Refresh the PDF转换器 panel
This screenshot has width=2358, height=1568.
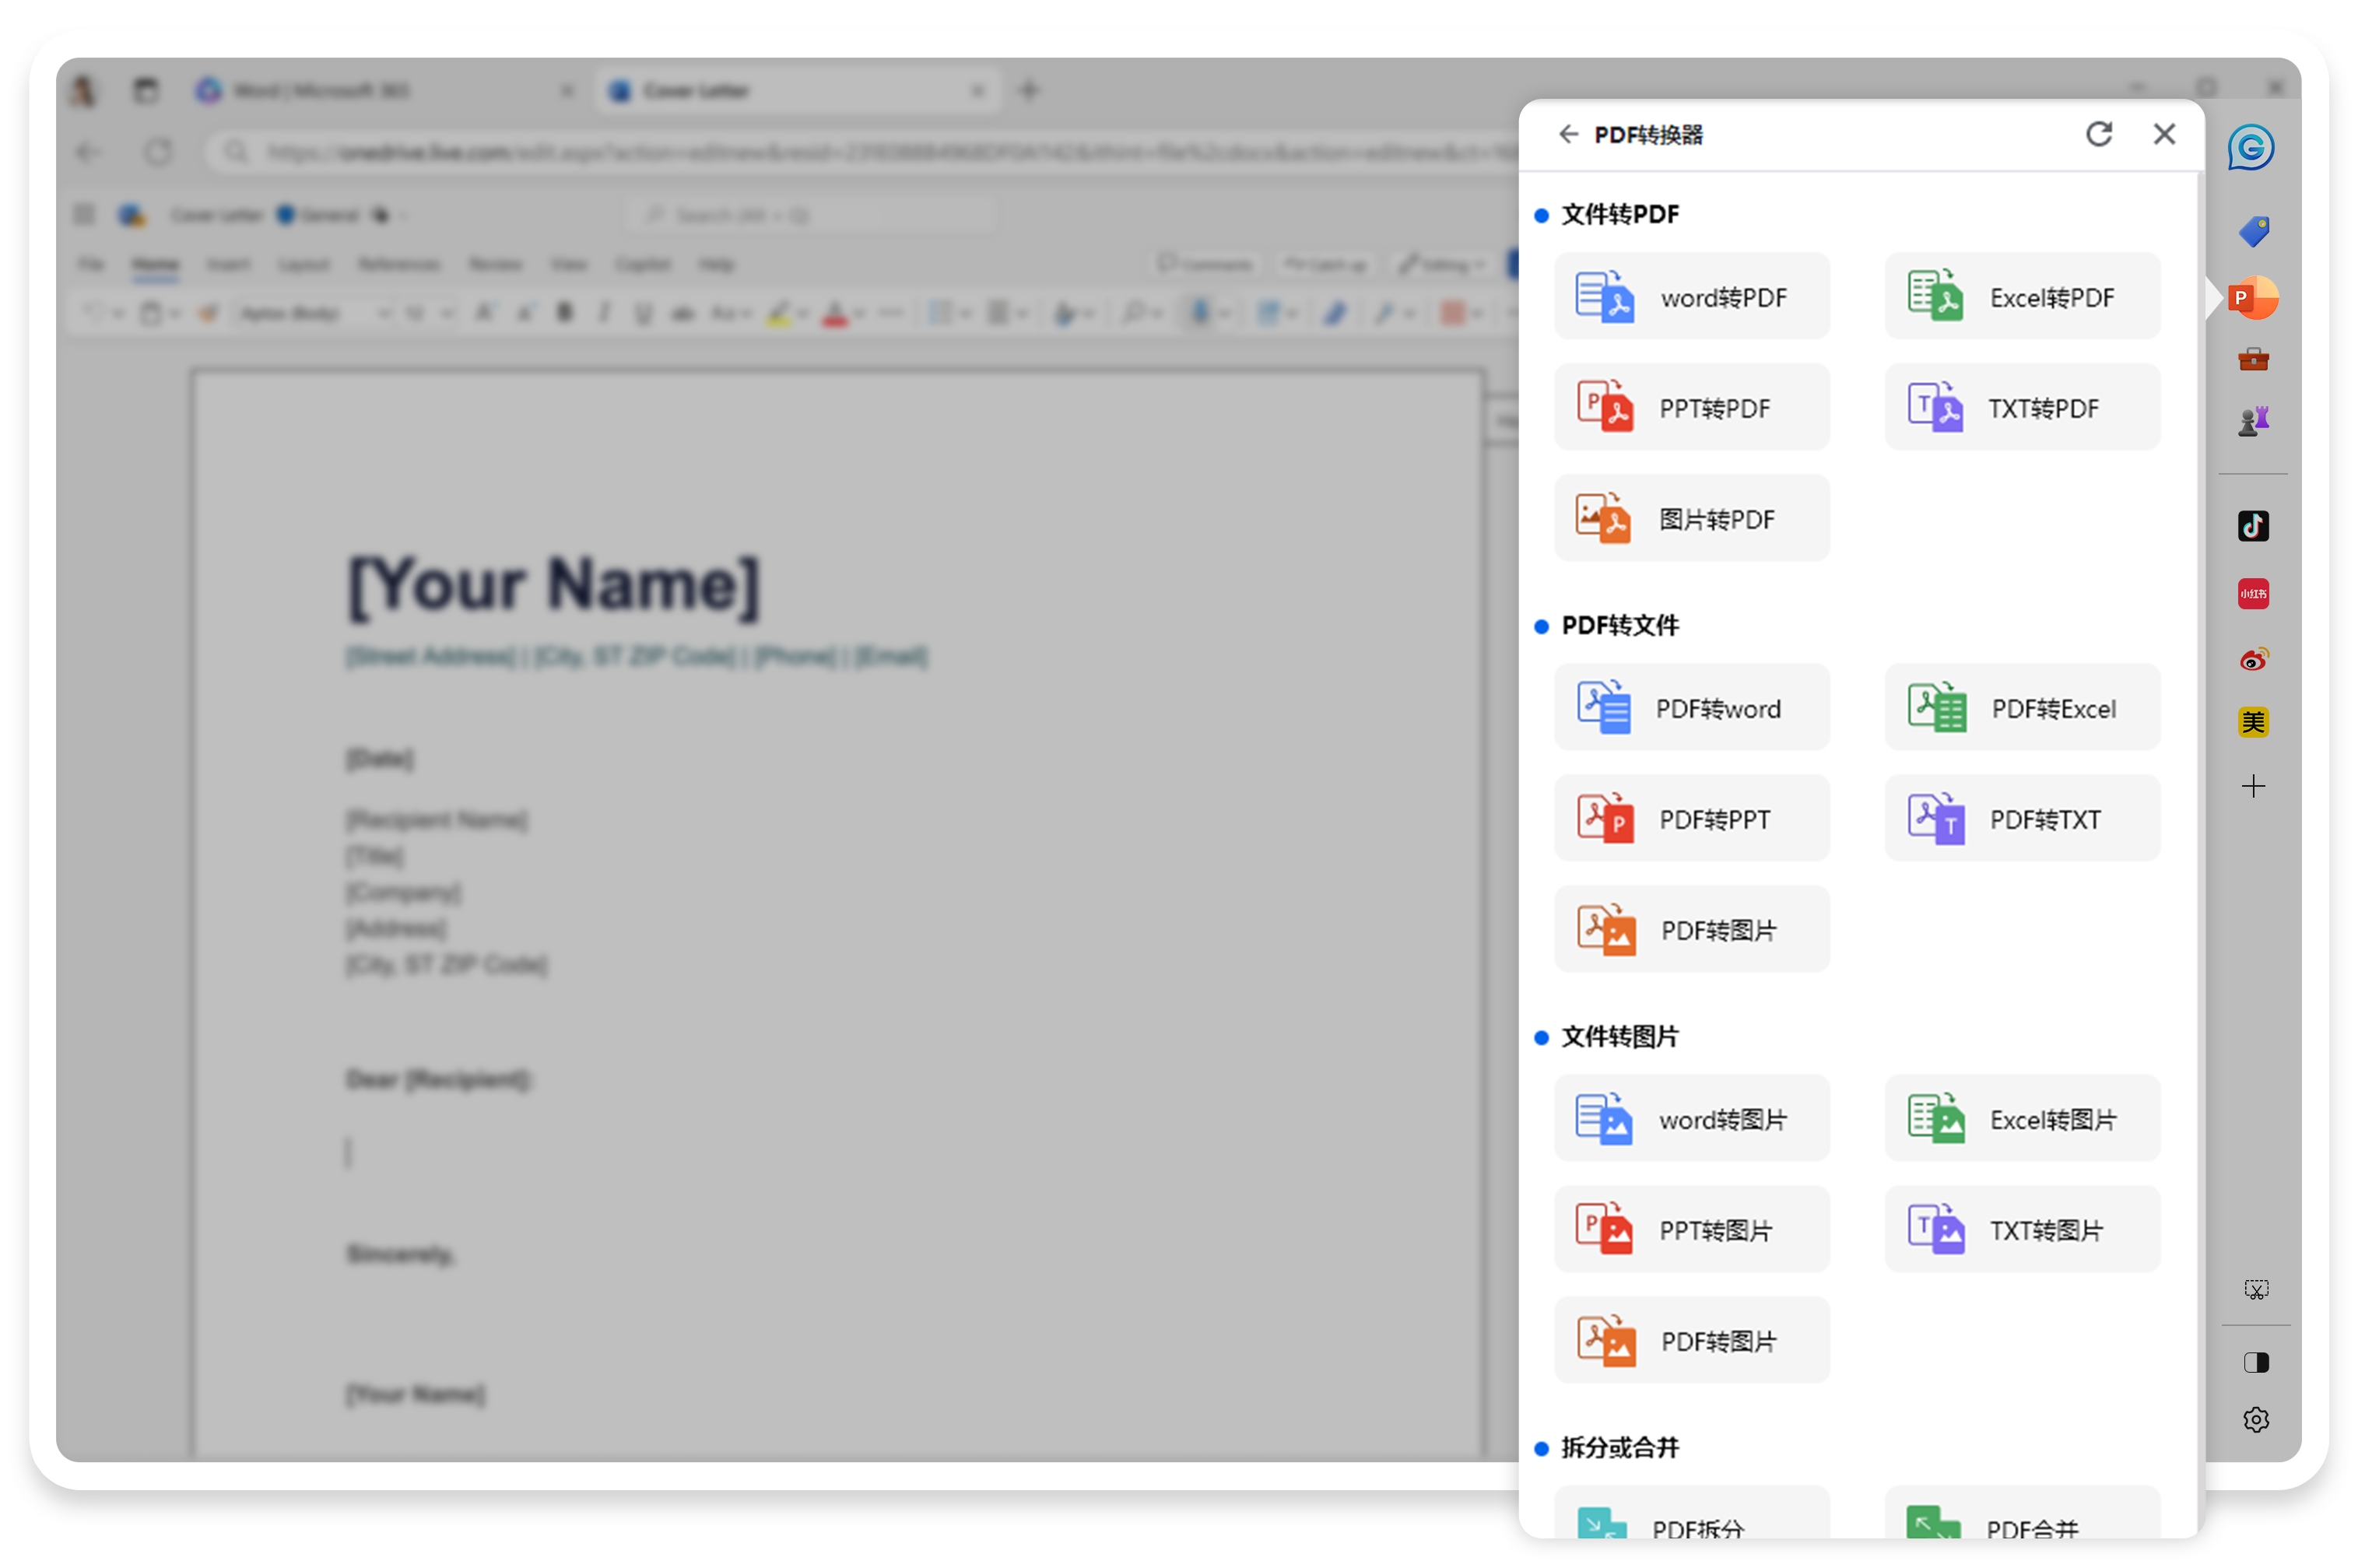[x=2098, y=134]
